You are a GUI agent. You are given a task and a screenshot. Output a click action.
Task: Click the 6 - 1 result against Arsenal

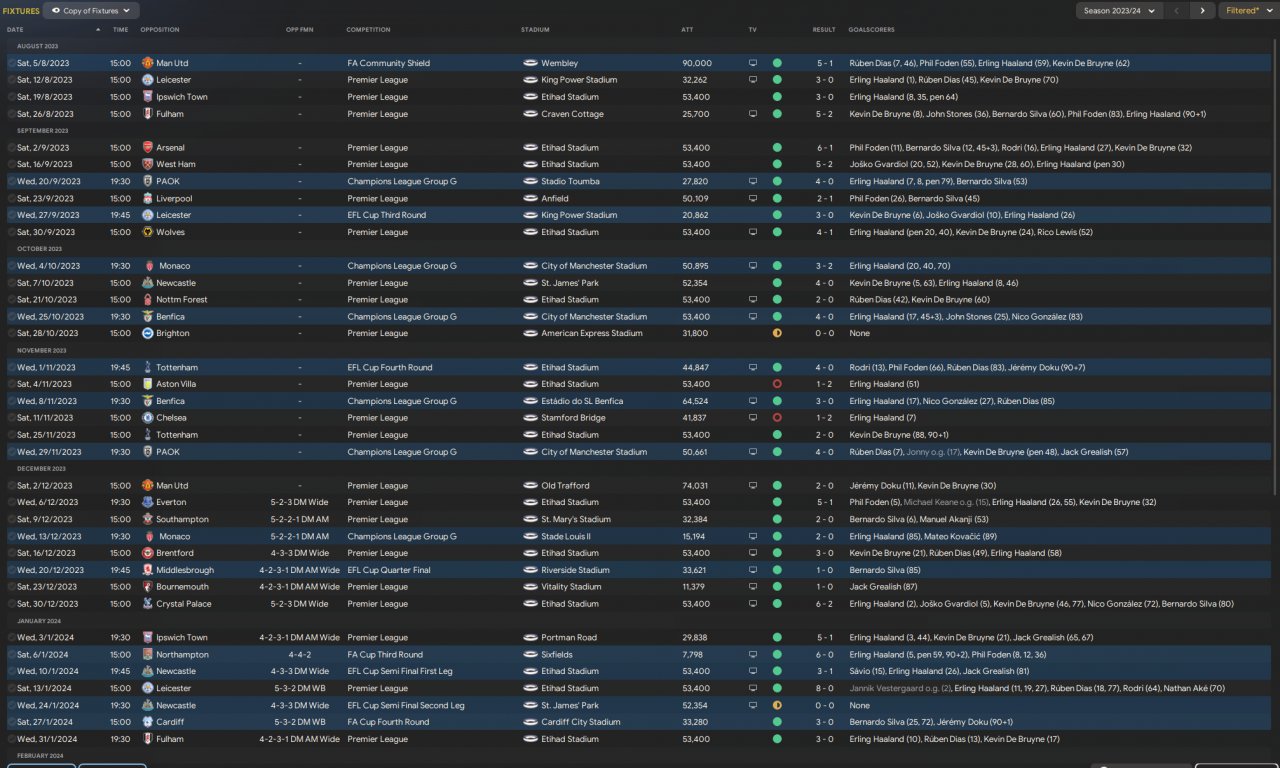(824, 148)
